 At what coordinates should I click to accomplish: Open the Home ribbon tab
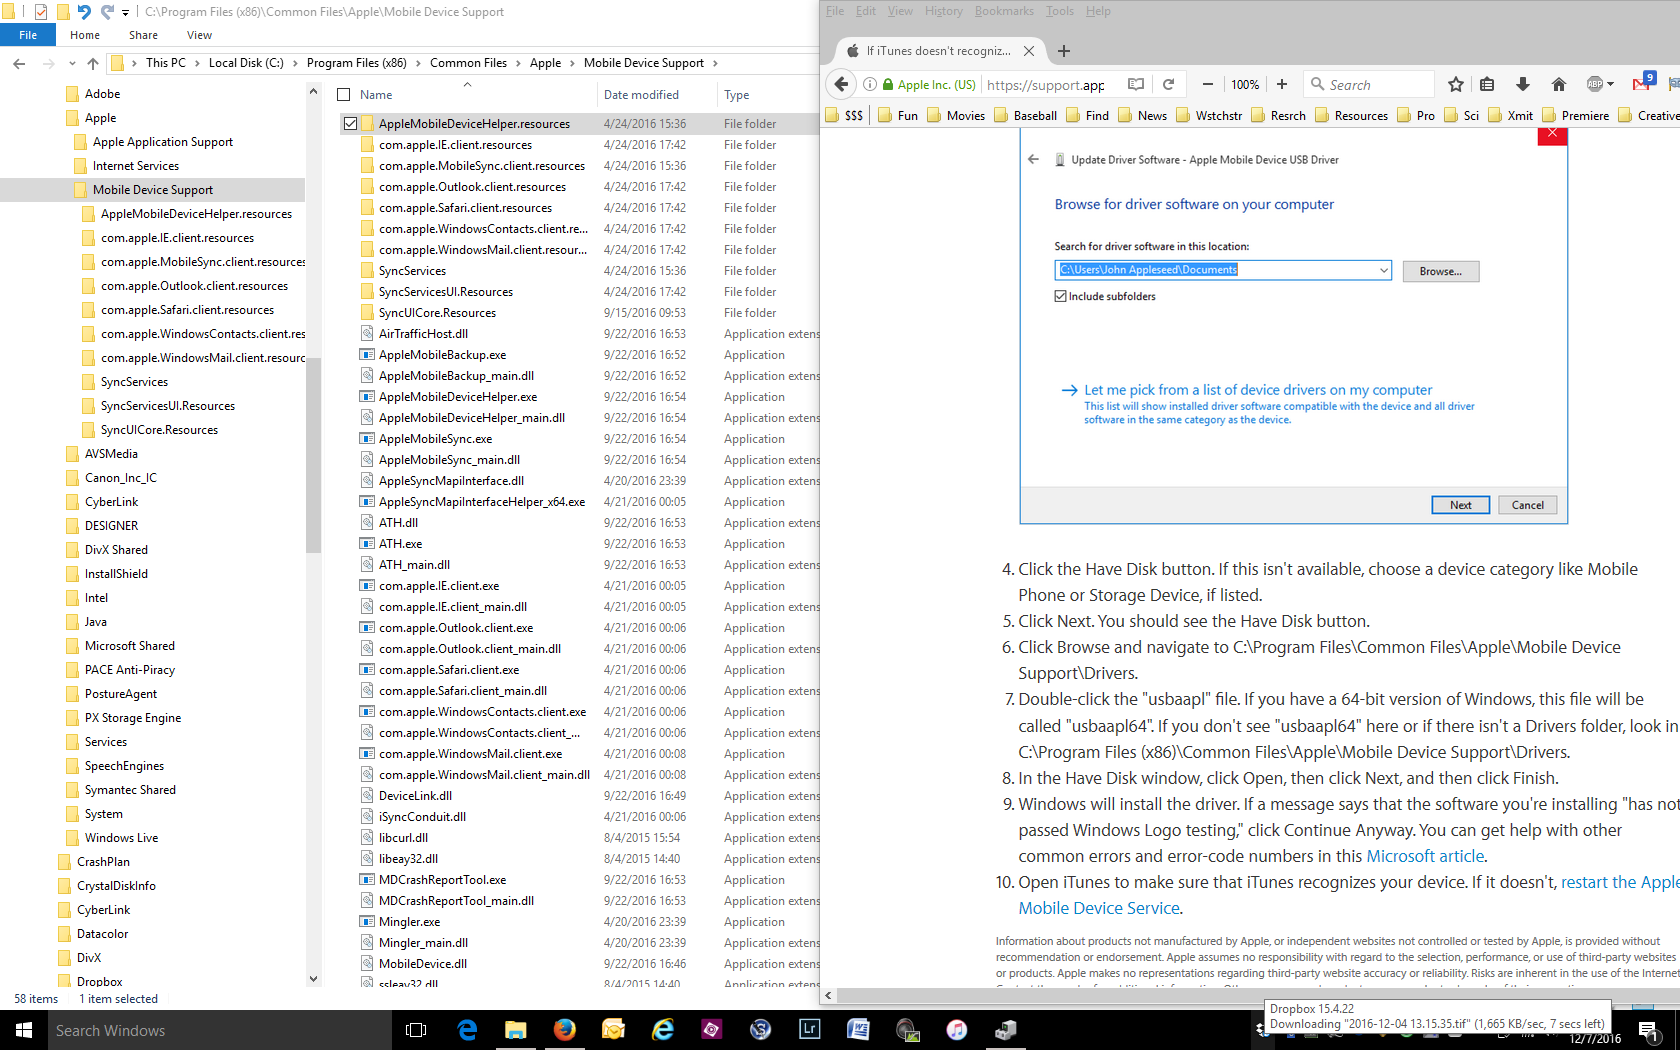tap(85, 35)
